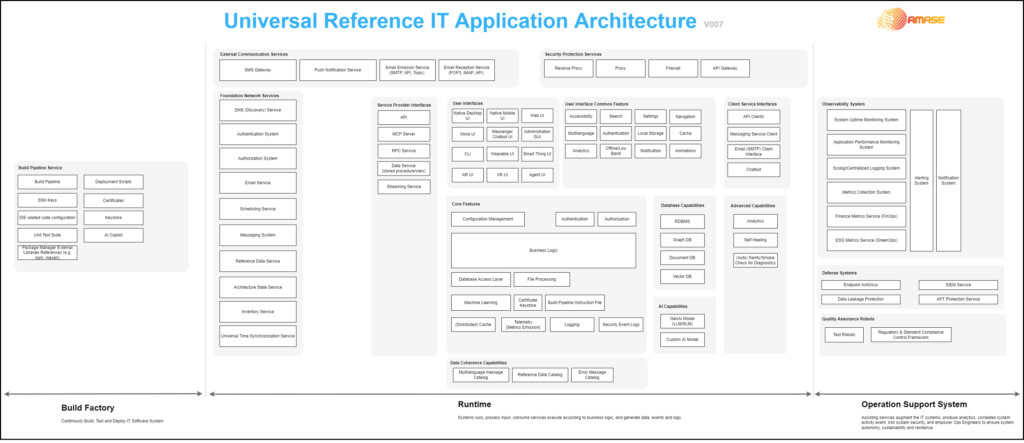Image resolution: width=1024 pixels, height=443 pixels.
Task: Click the 'Messaging Service Client' box
Action: (x=754, y=134)
